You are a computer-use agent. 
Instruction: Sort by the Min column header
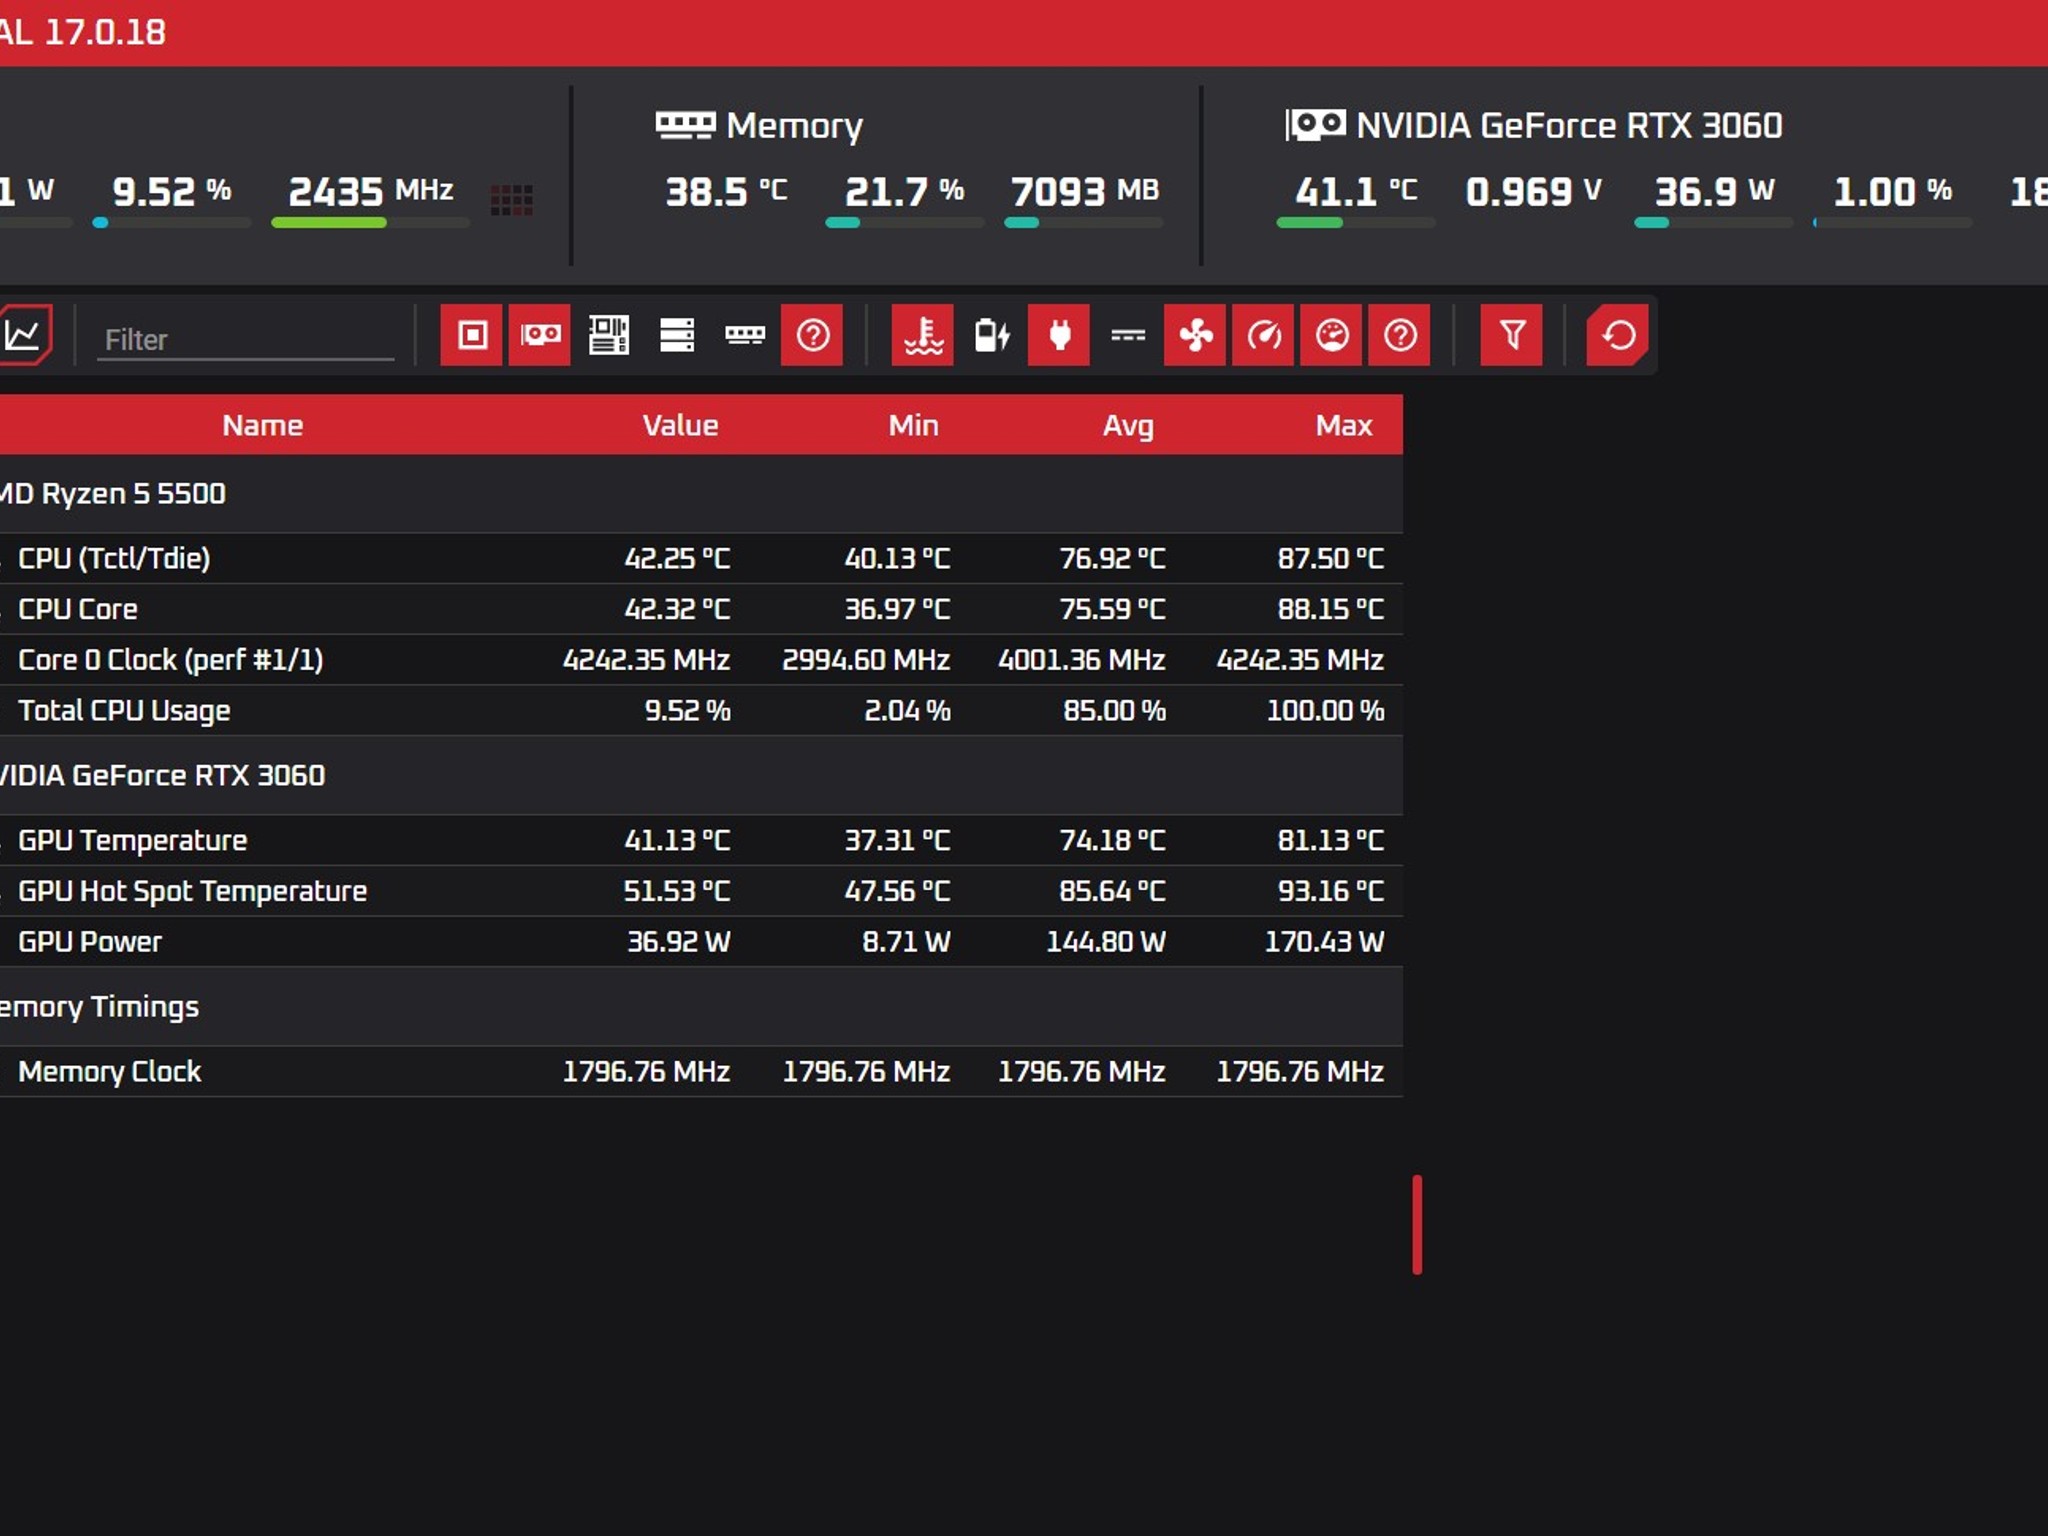coord(914,425)
